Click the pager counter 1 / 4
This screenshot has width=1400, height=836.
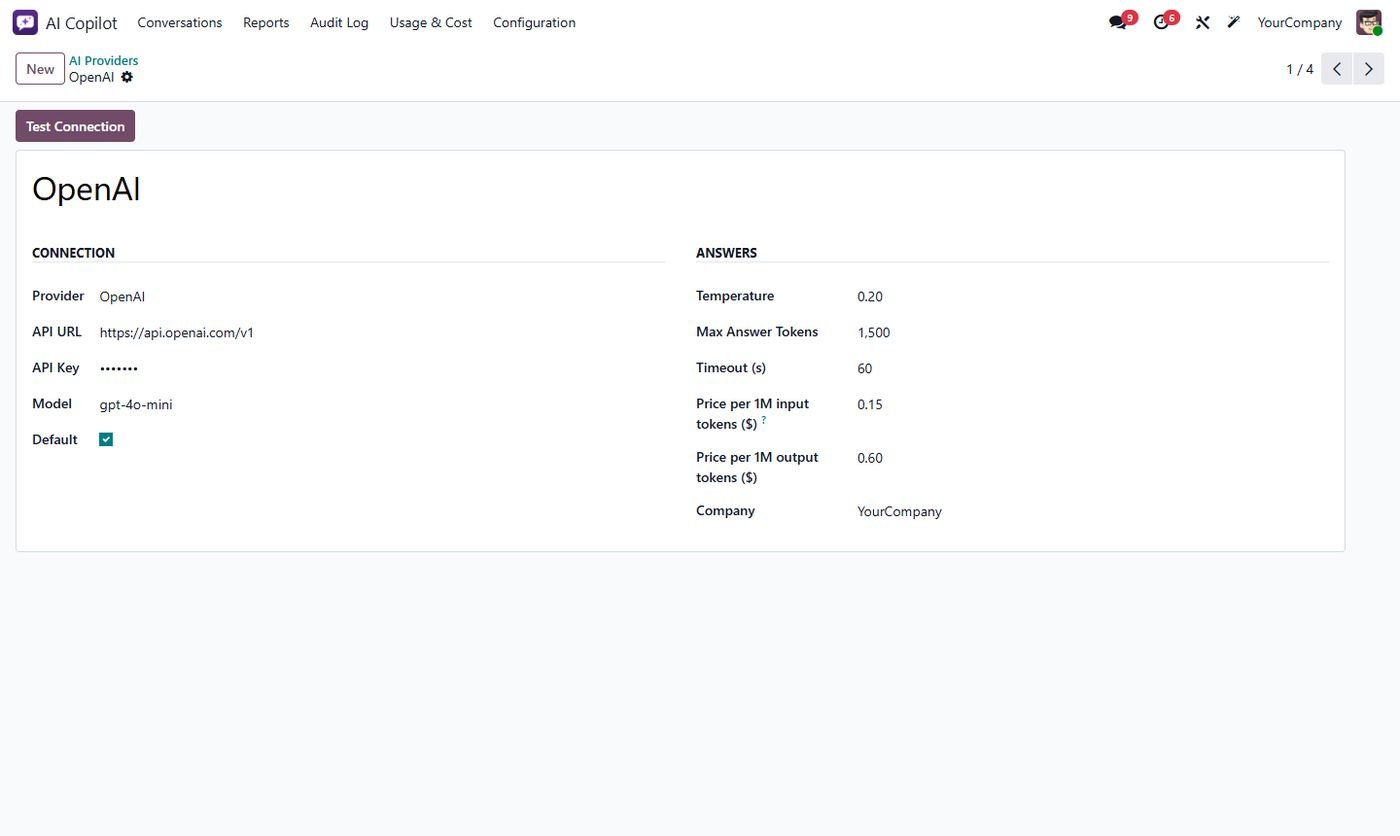tap(1300, 69)
